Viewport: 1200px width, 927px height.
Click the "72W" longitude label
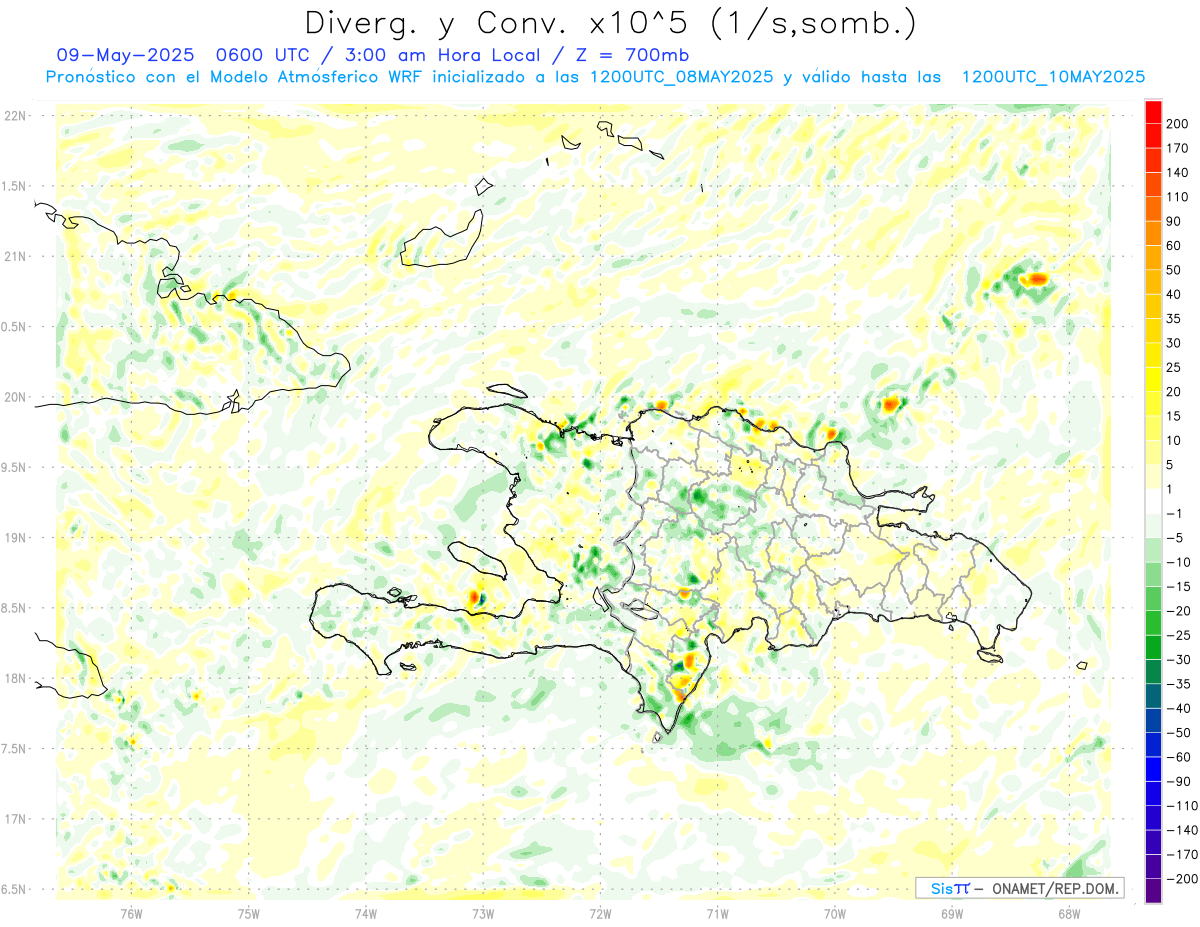[x=600, y=913]
